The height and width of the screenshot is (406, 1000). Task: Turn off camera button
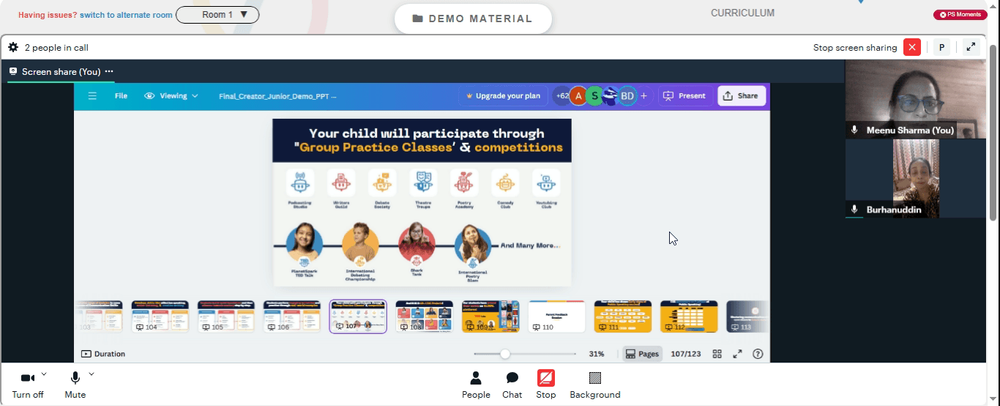coord(27,384)
